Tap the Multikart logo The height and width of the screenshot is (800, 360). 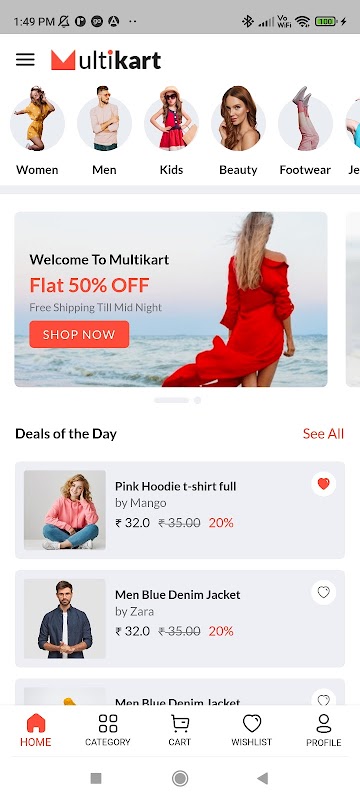tap(106, 60)
